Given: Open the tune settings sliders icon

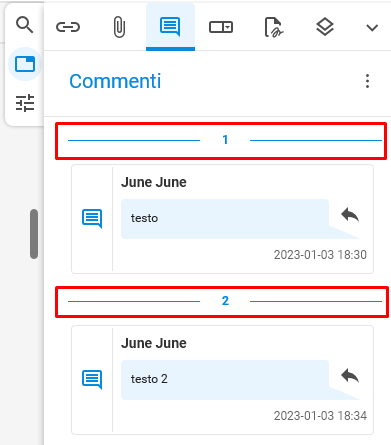Looking at the screenshot, I should (x=25, y=103).
